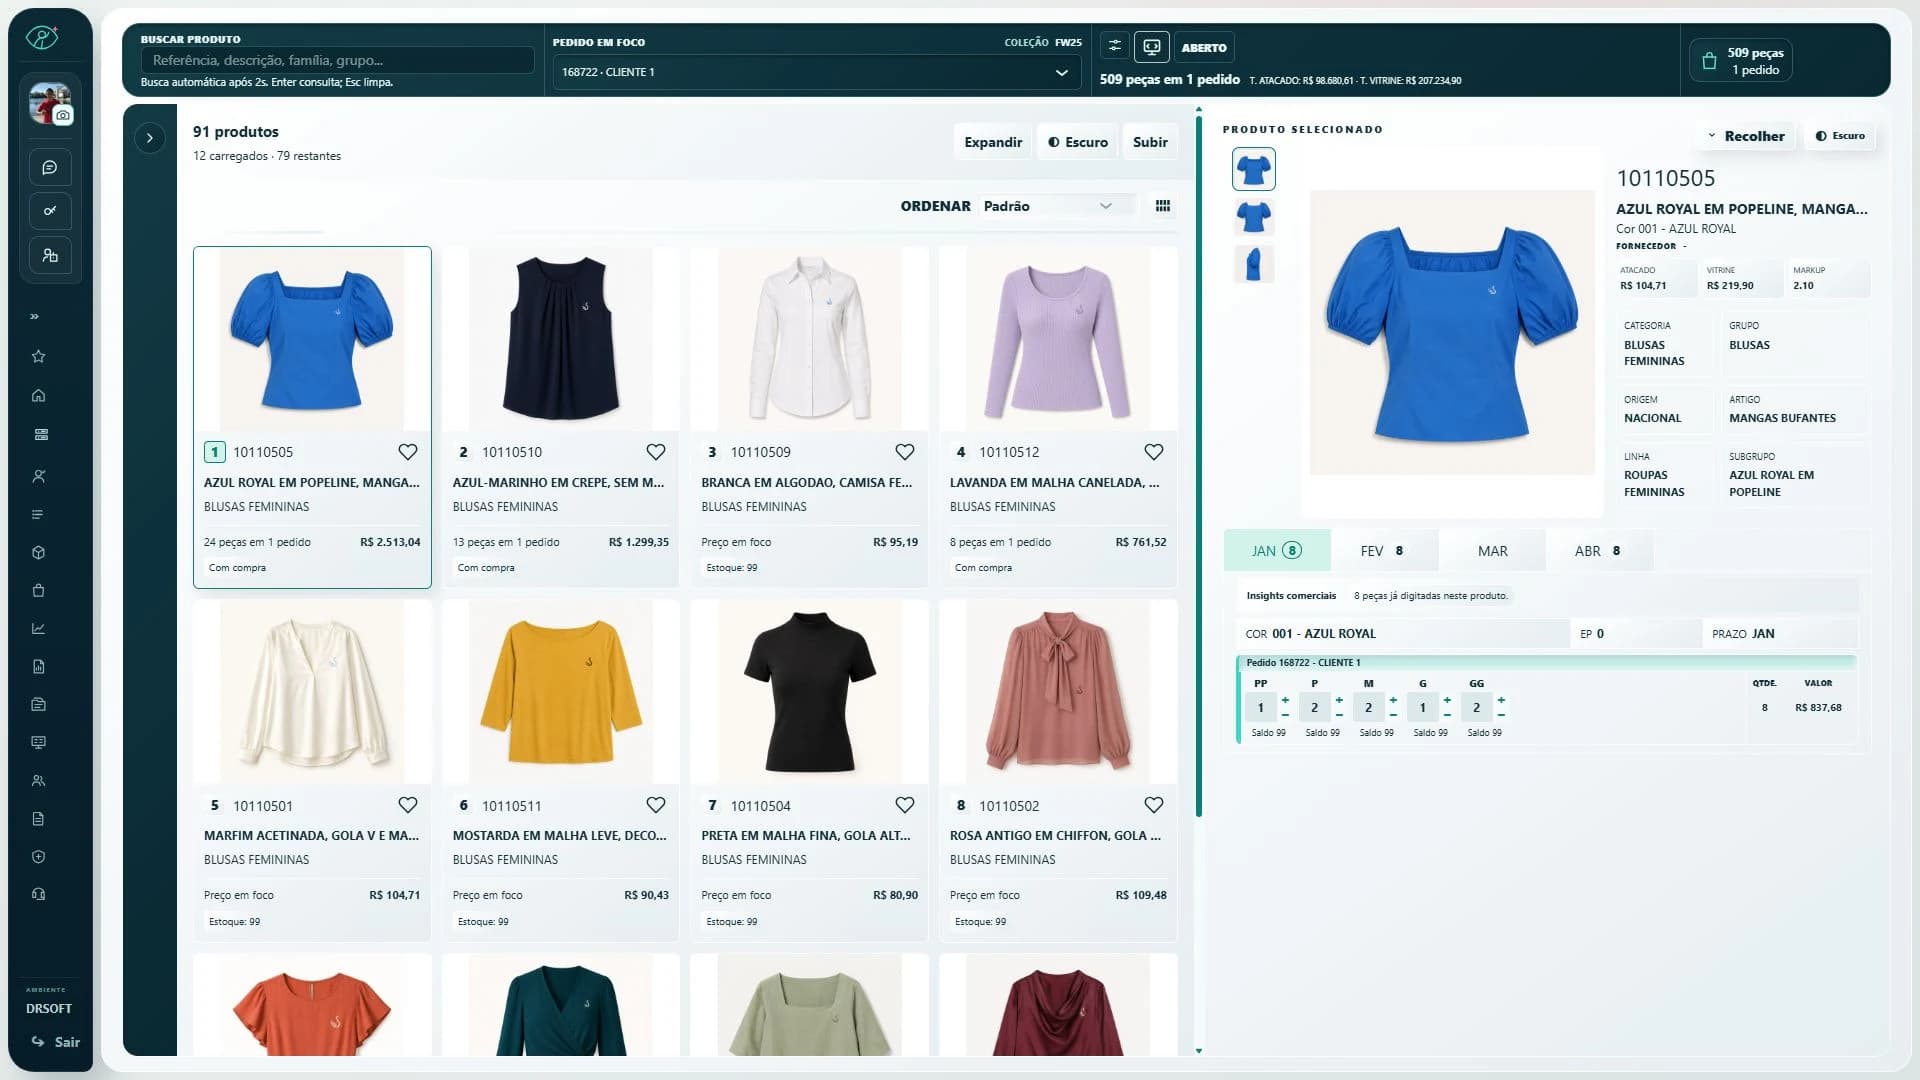Click the COR 001 - AZUL ROYAL field
Image resolution: width=1920 pixels, height=1080 pixels.
[x=1403, y=634]
